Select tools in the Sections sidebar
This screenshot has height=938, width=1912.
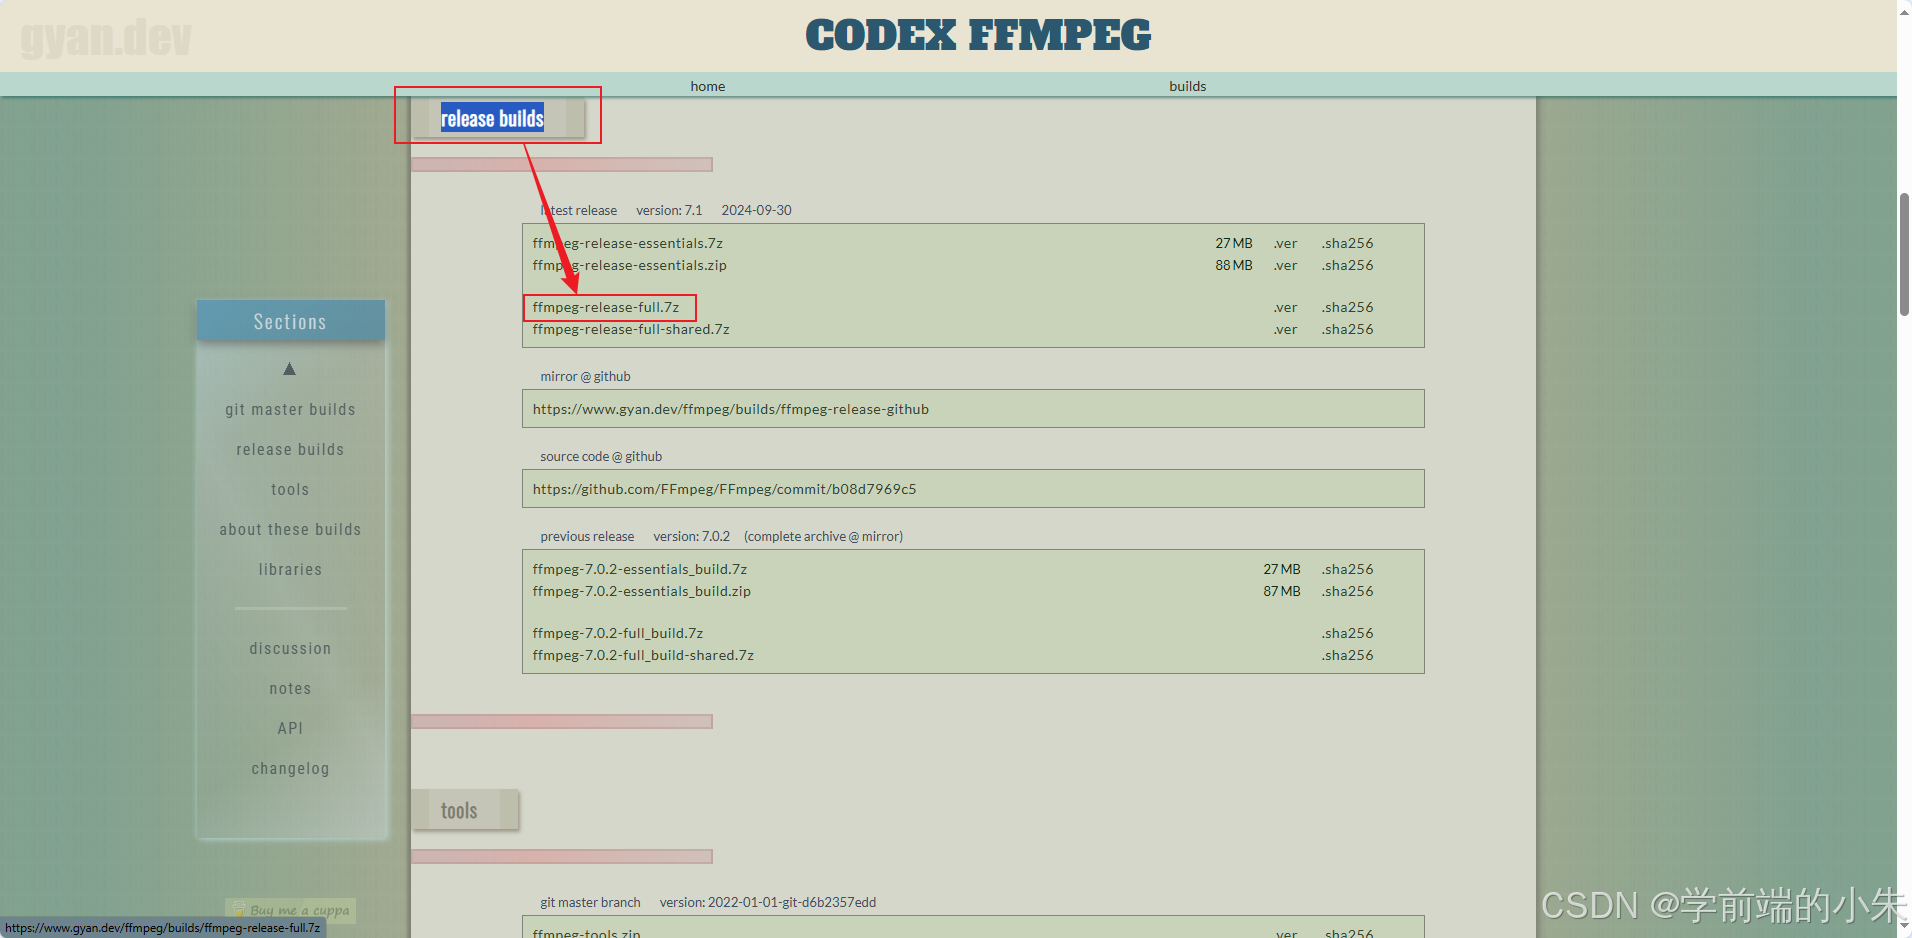[290, 490]
